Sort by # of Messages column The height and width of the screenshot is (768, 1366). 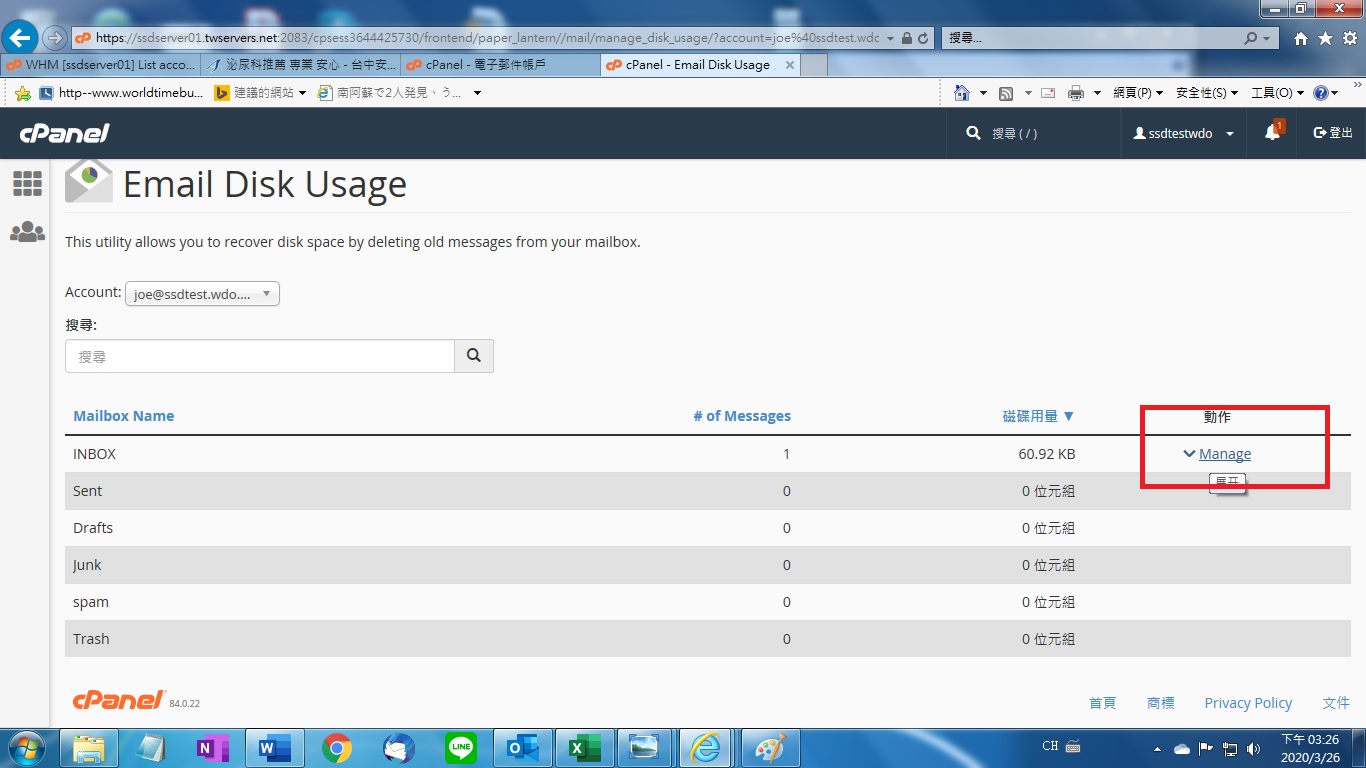741,416
